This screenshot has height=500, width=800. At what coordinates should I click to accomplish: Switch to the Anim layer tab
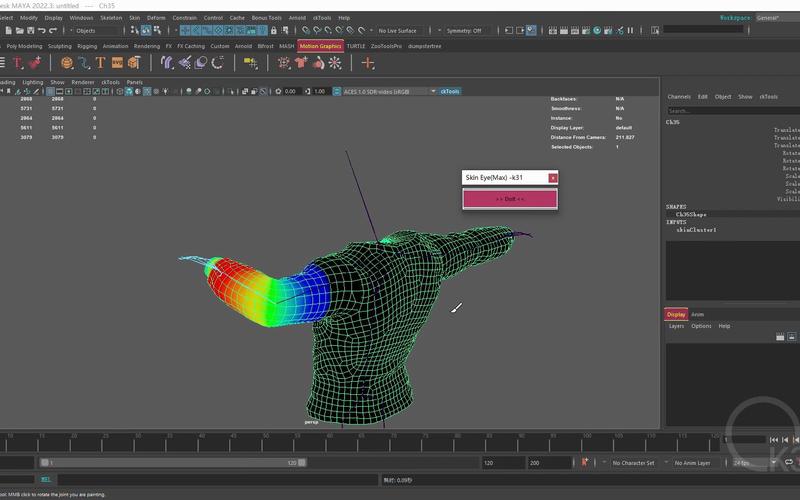pos(698,314)
